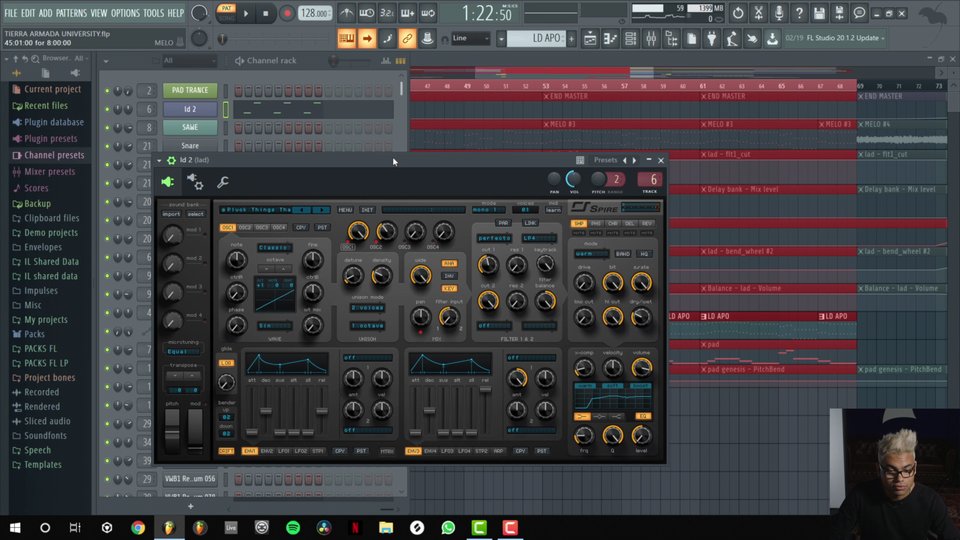
Task: Open the Spire wrapper wrench settings icon
Action: [223, 182]
